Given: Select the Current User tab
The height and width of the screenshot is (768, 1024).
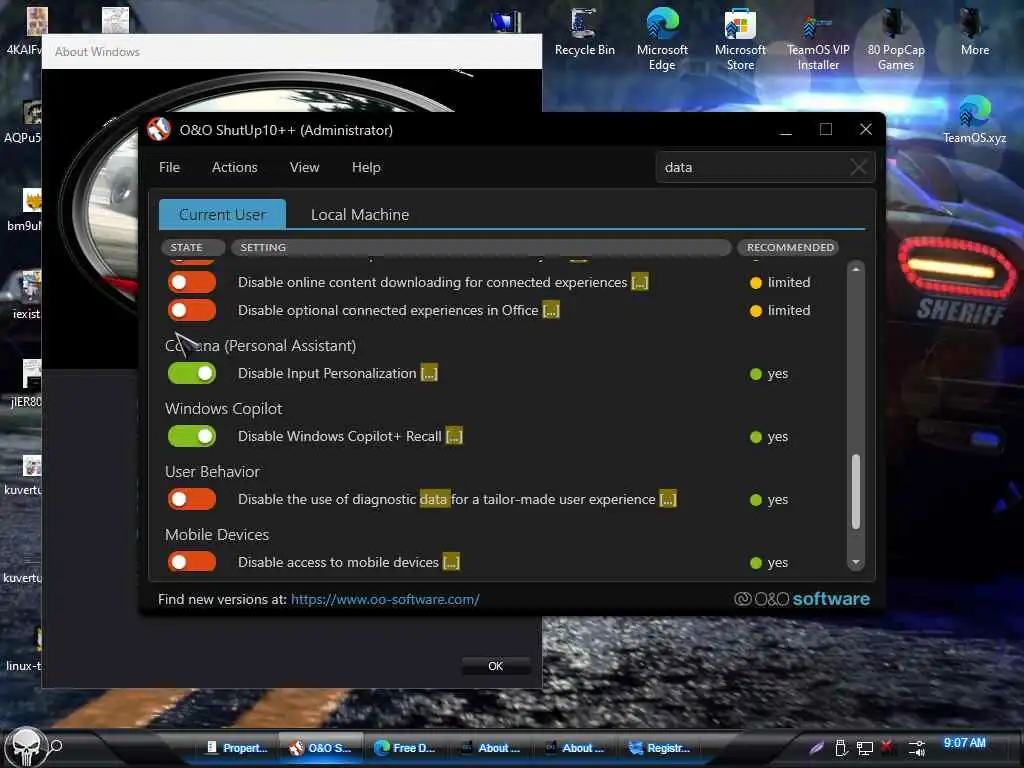Looking at the screenshot, I should click(222, 214).
